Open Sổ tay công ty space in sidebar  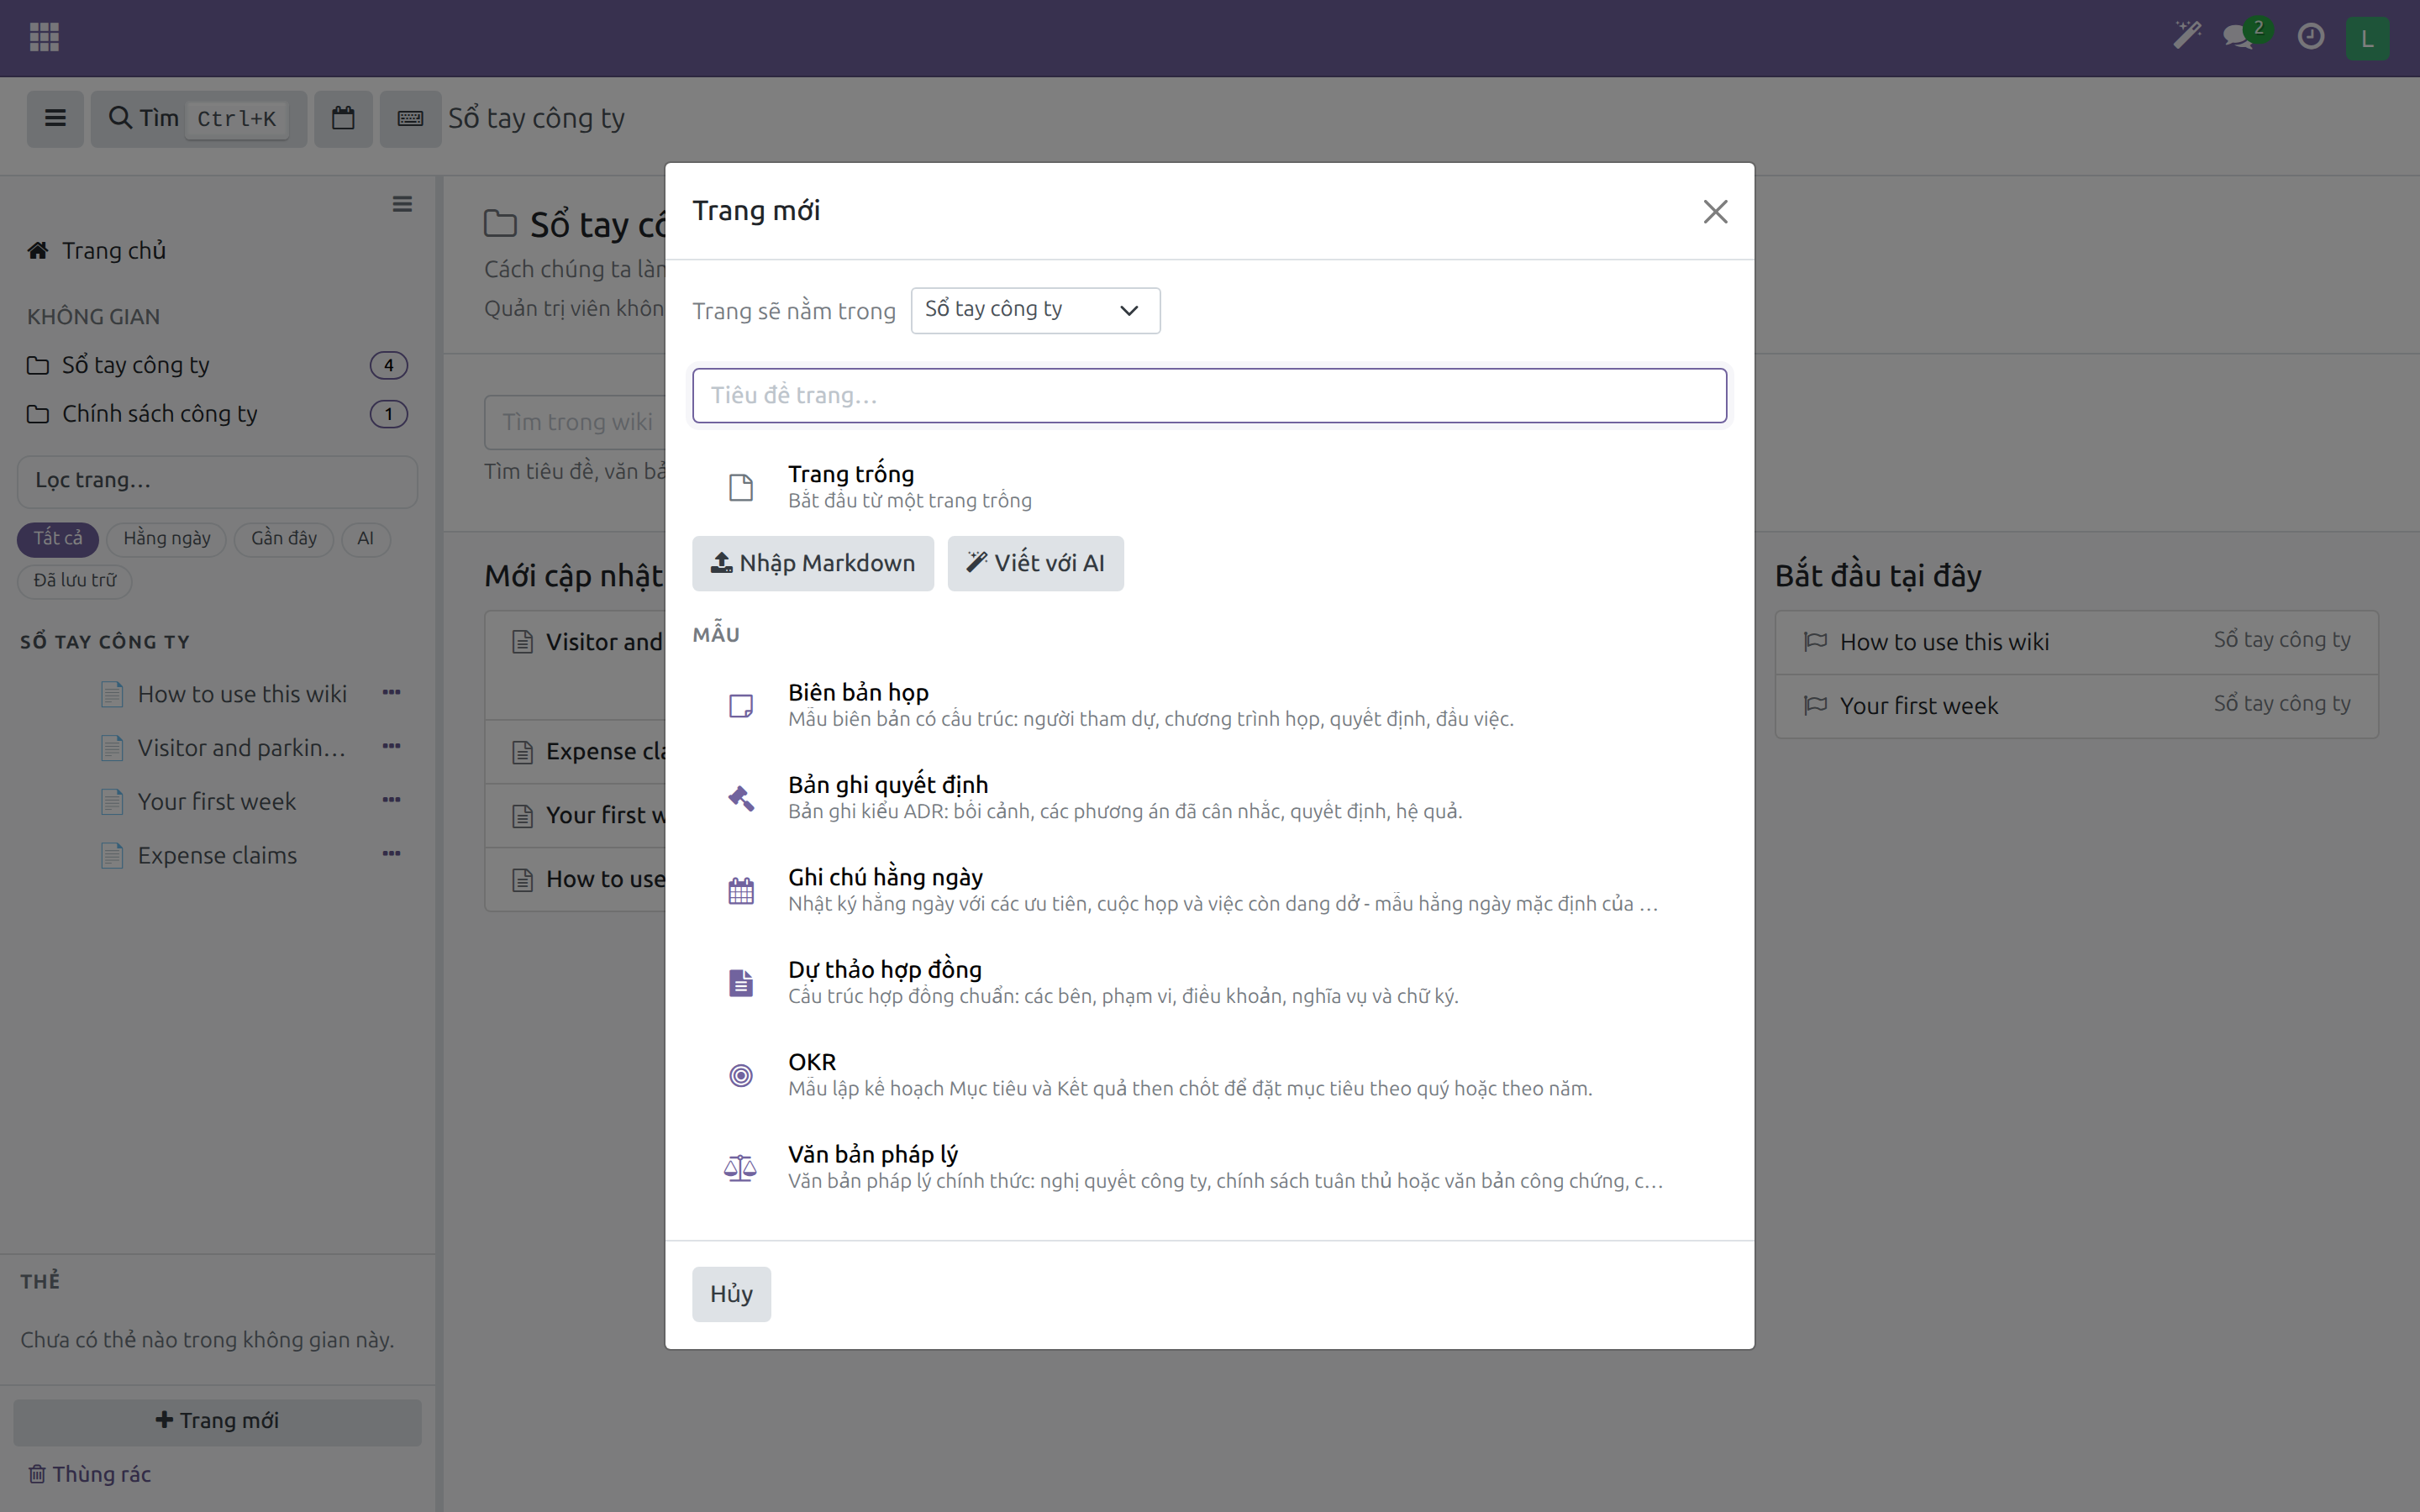click(x=217, y=365)
